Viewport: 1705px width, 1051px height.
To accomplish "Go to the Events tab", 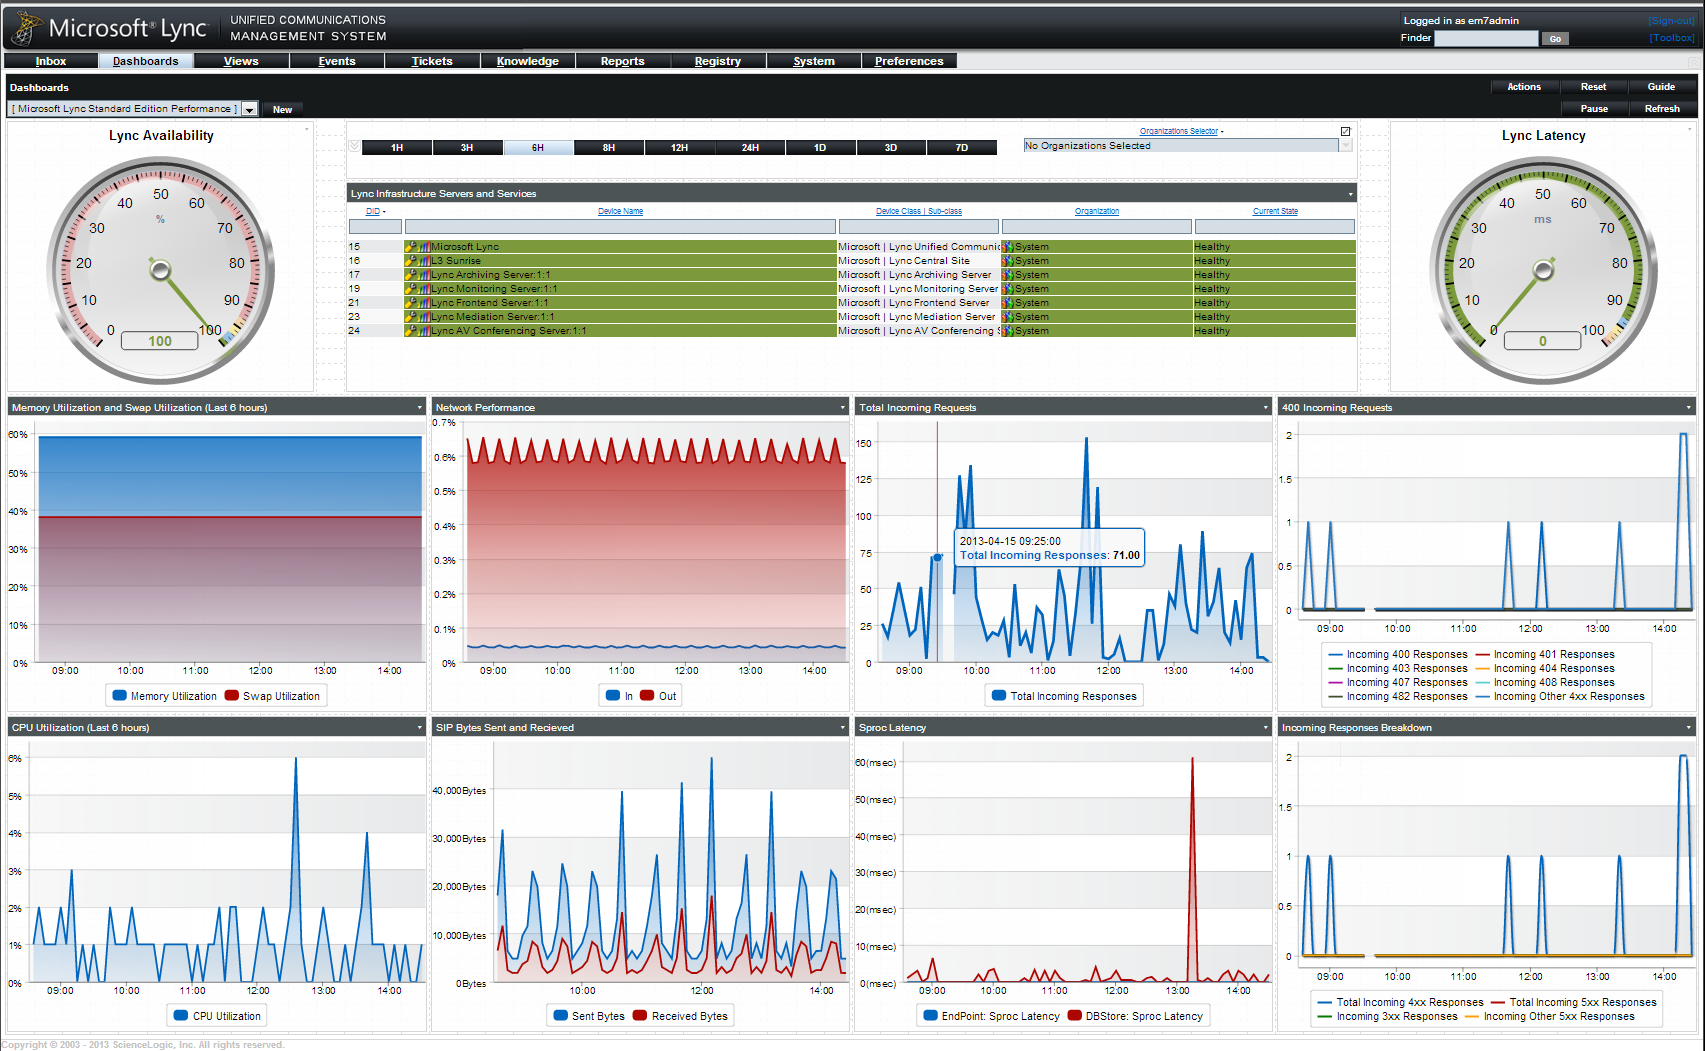I will click(337, 61).
